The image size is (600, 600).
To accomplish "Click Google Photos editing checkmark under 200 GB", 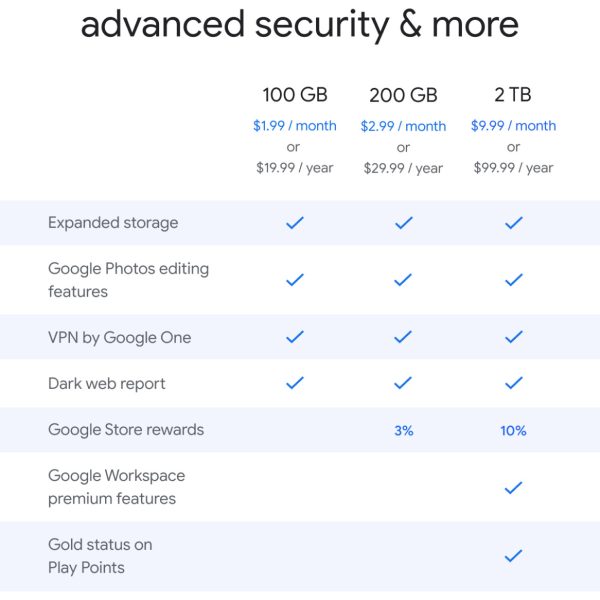I will click(403, 280).
